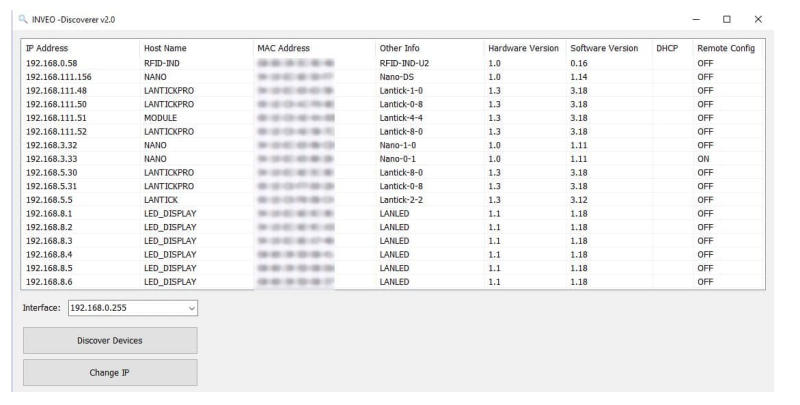The width and height of the screenshot is (800, 405).
Task: Click the Lantick-2-2 info cell
Action: click(x=401, y=200)
